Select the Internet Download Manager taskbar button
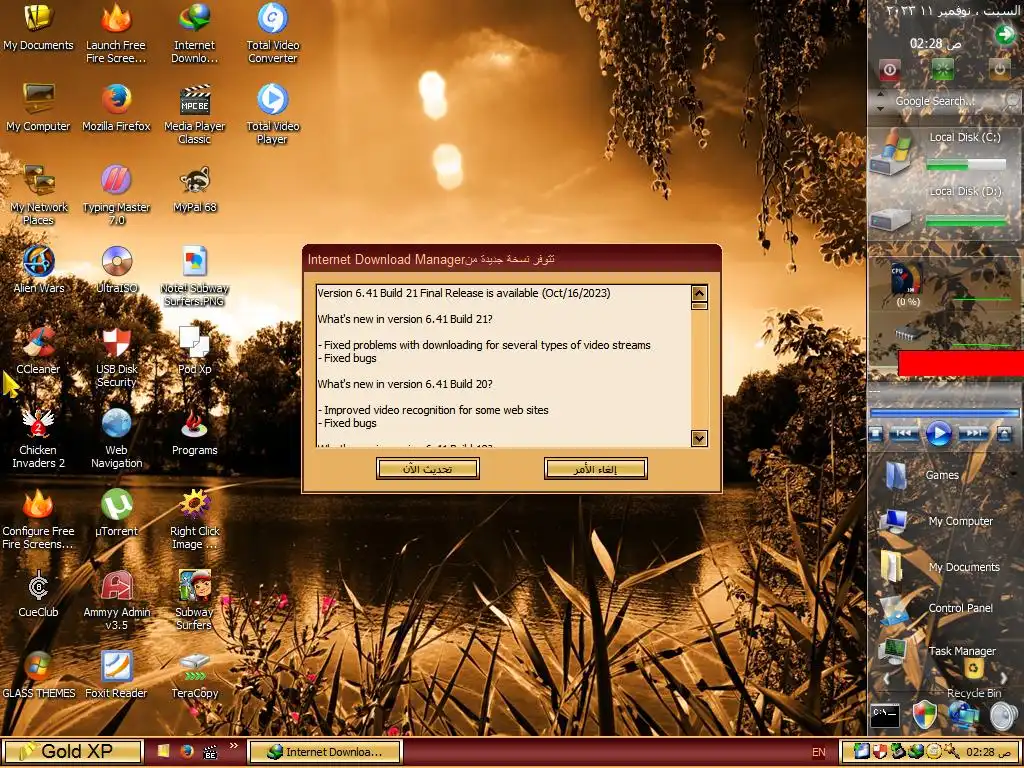The image size is (1024, 768). coord(325,752)
